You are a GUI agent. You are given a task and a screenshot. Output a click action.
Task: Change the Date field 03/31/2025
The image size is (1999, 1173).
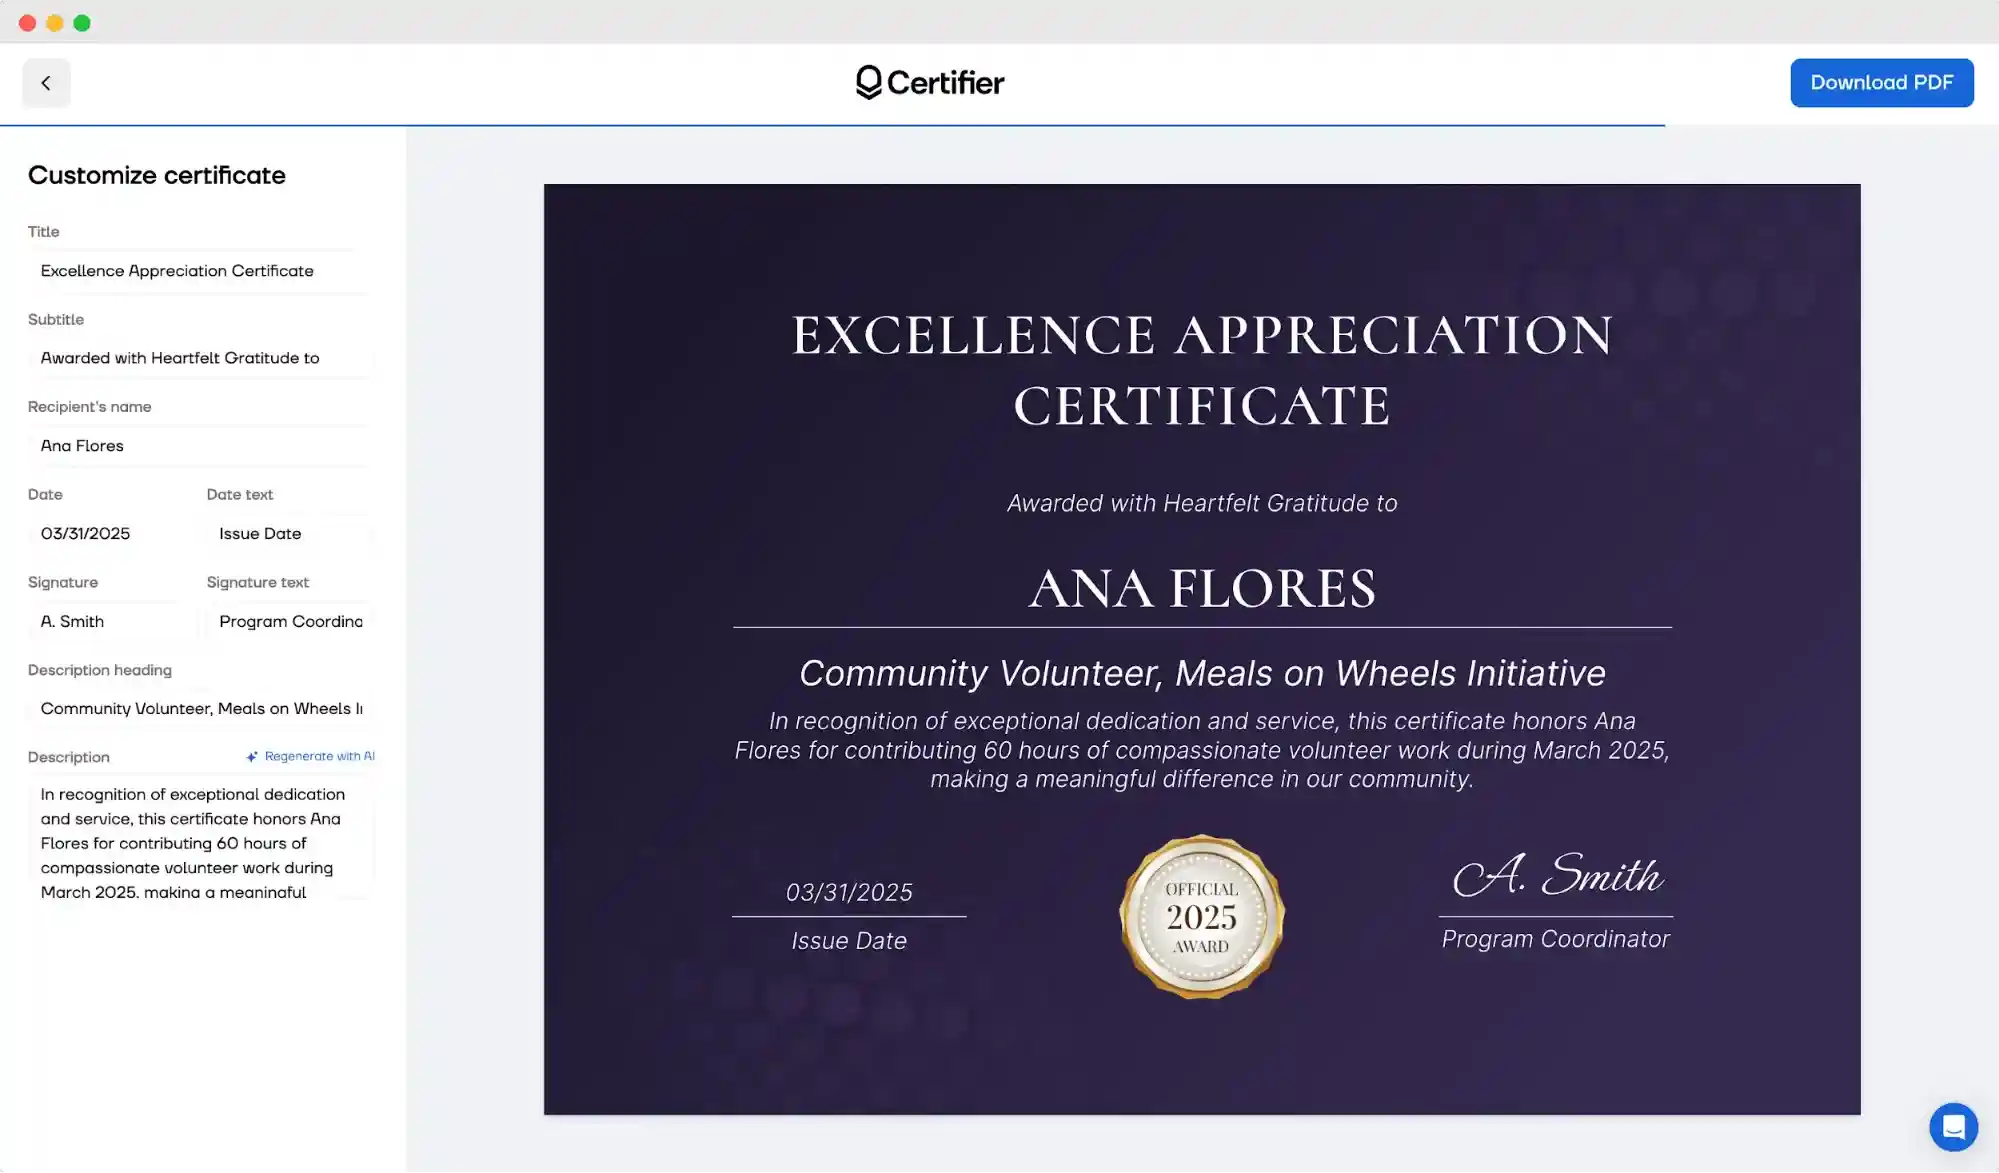(111, 534)
